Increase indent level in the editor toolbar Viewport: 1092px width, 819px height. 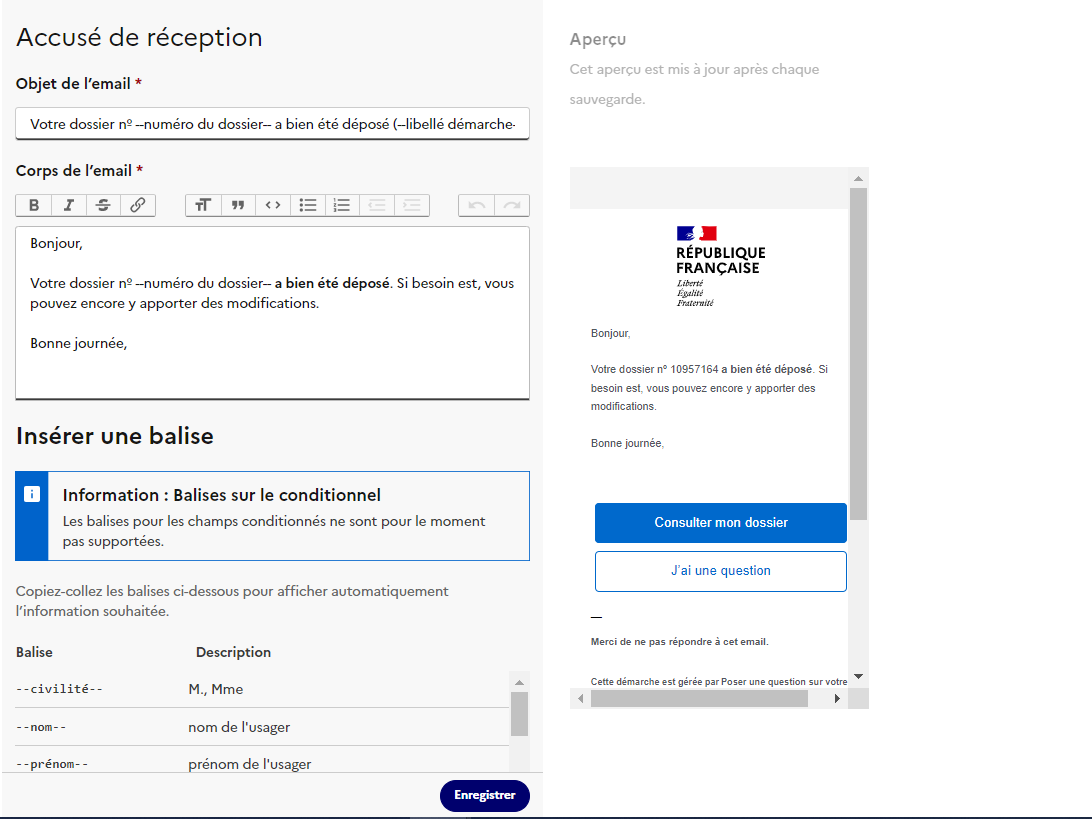coord(412,205)
